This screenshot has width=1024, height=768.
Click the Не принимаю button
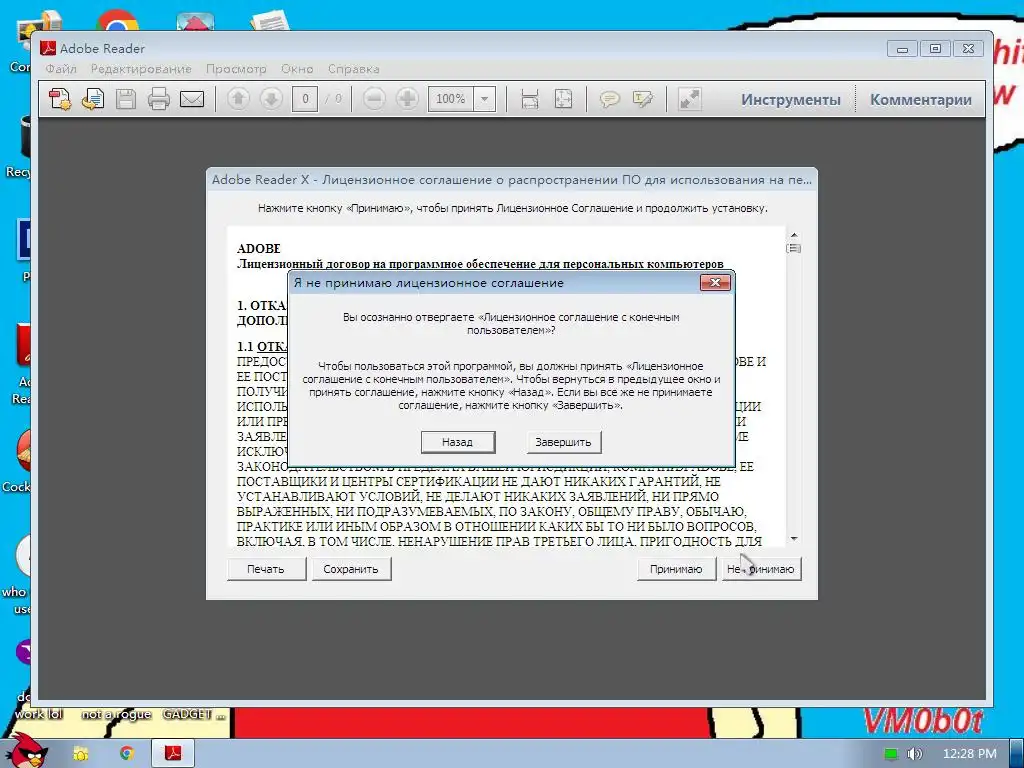(x=761, y=569)
